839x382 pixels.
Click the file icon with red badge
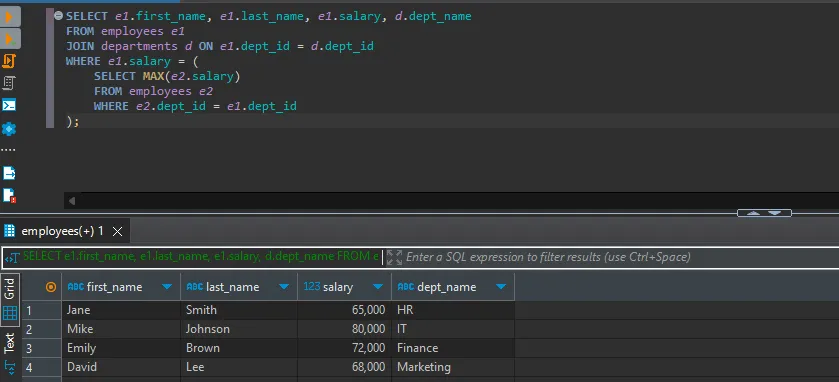pos(9,196)
